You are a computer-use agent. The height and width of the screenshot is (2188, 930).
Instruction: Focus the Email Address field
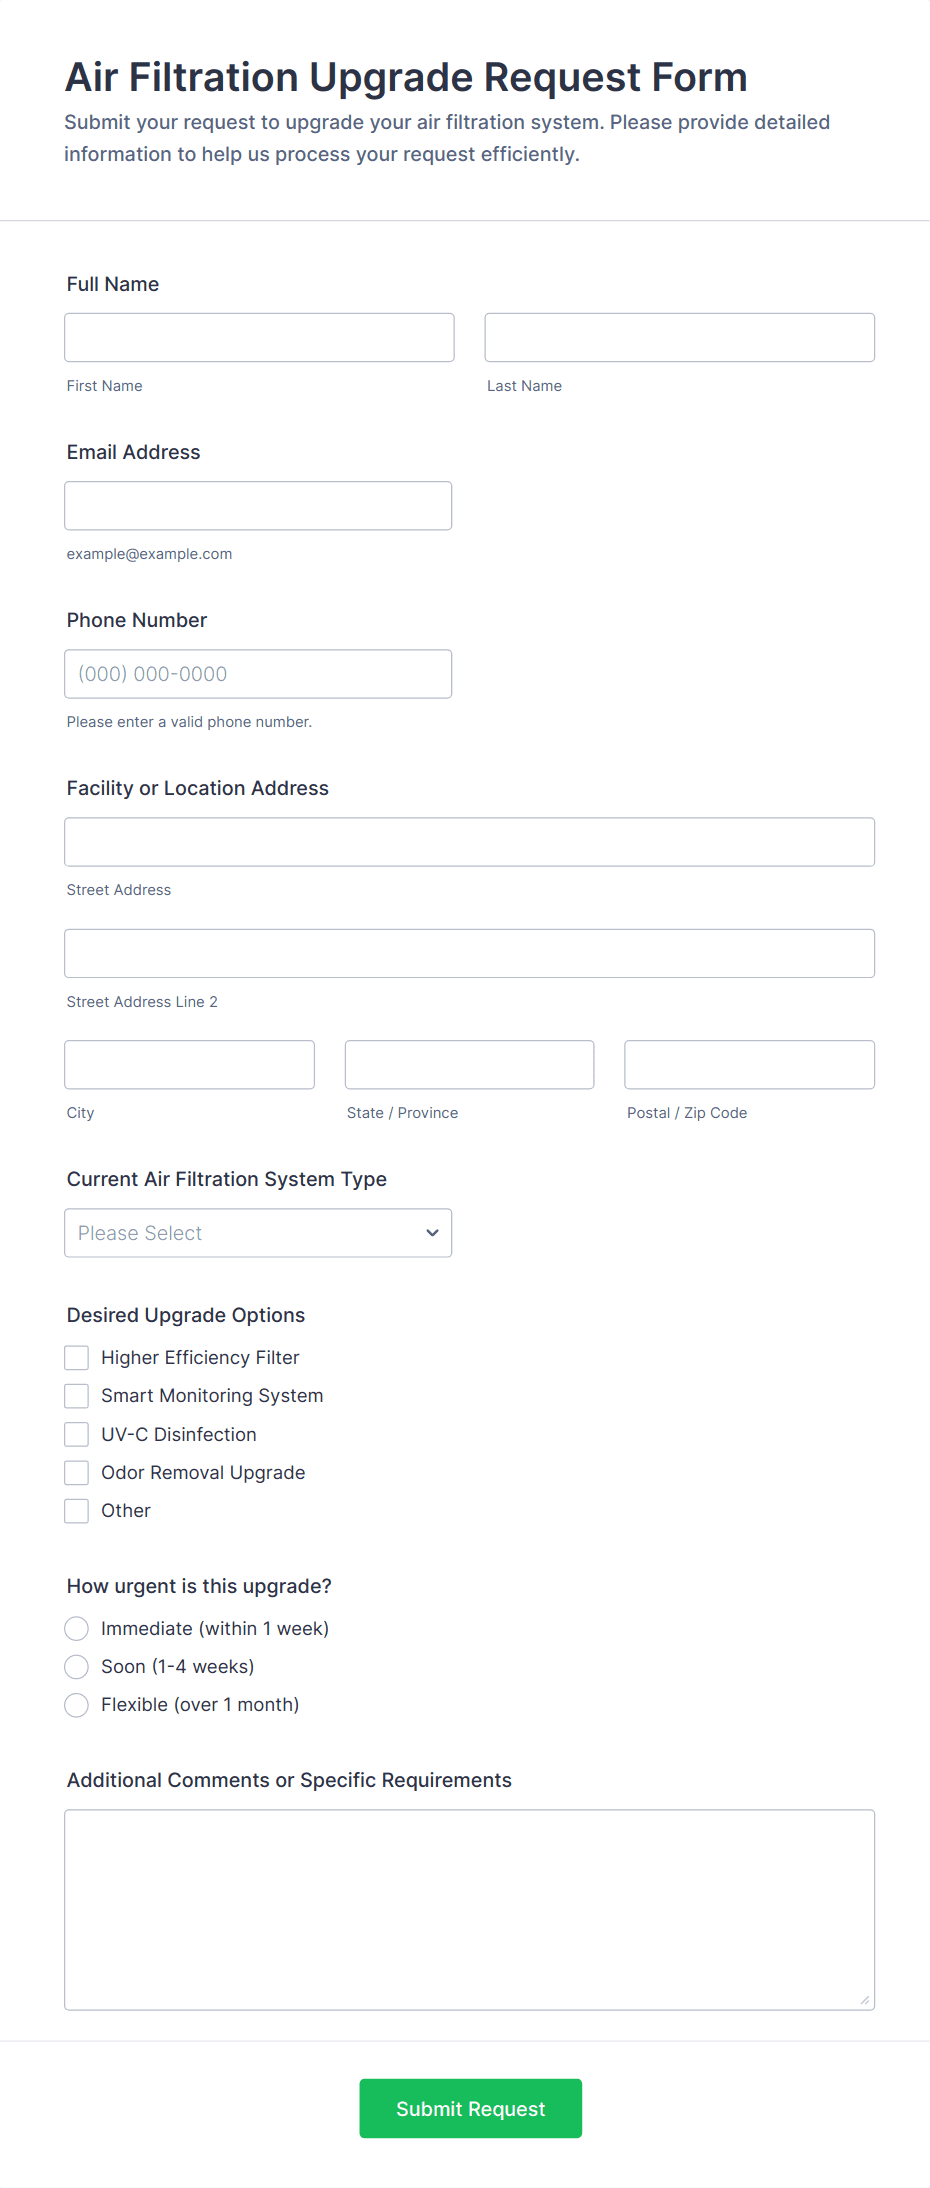coord(258,506)
